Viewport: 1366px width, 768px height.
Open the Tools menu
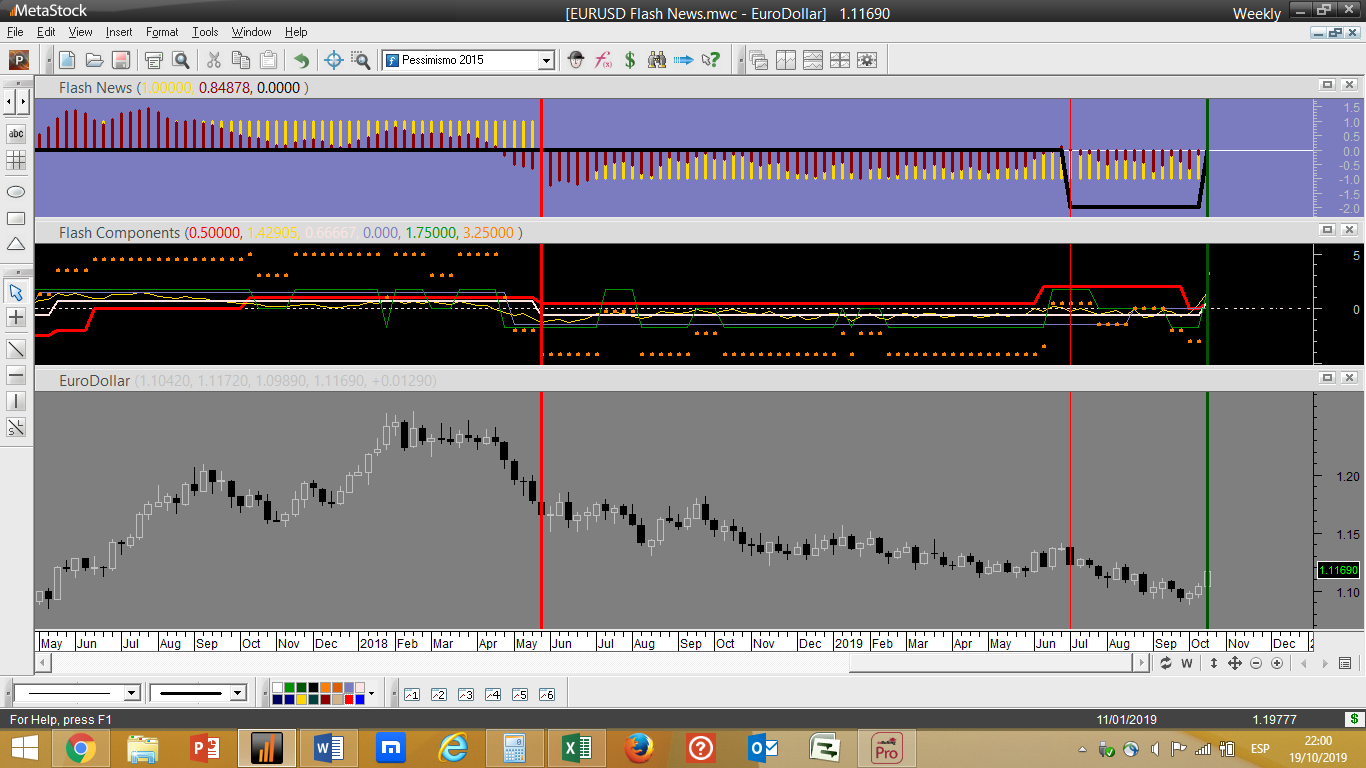point(205,32)
